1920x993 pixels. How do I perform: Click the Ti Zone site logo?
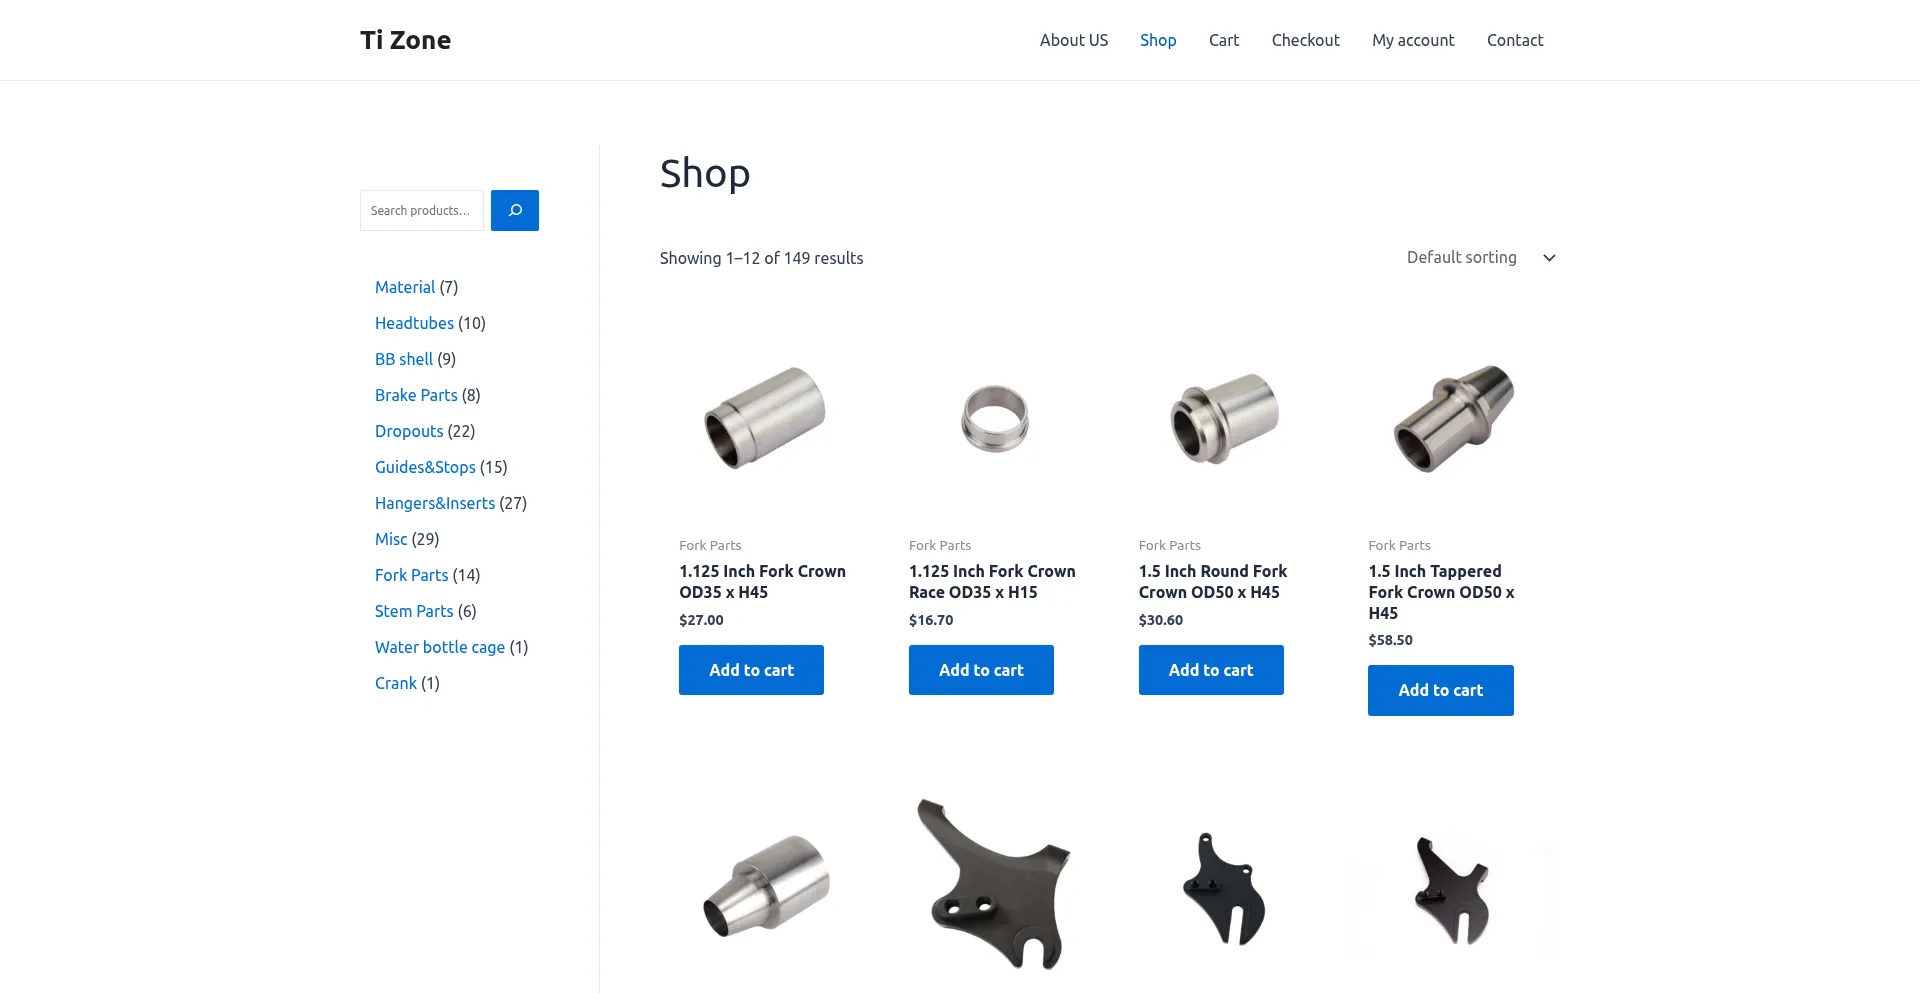point(405,40)
